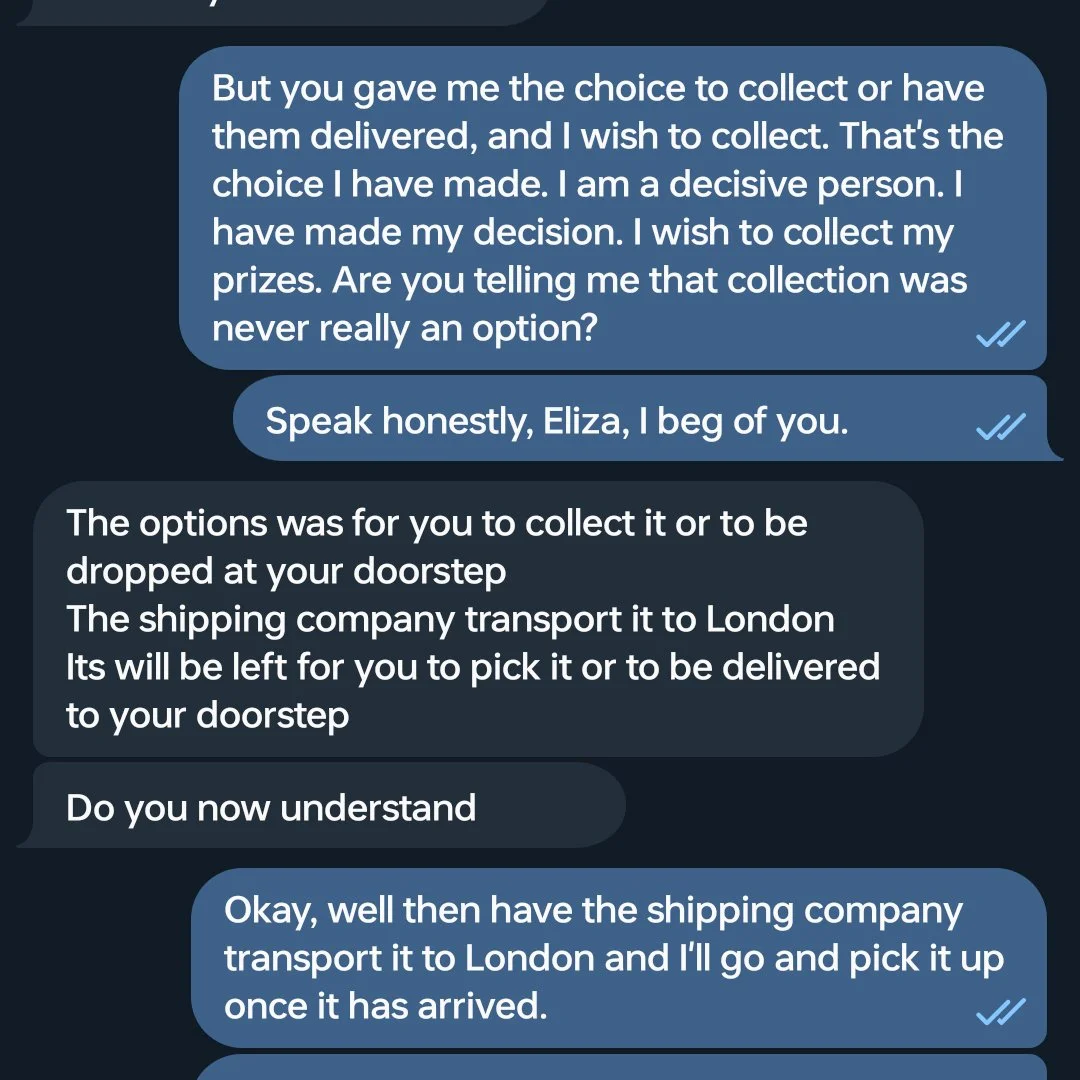The width and height of the screenshot is (1080, 1080).
Task: Tap the words 'once it has arrived.'
Action: coord(386,1006)
